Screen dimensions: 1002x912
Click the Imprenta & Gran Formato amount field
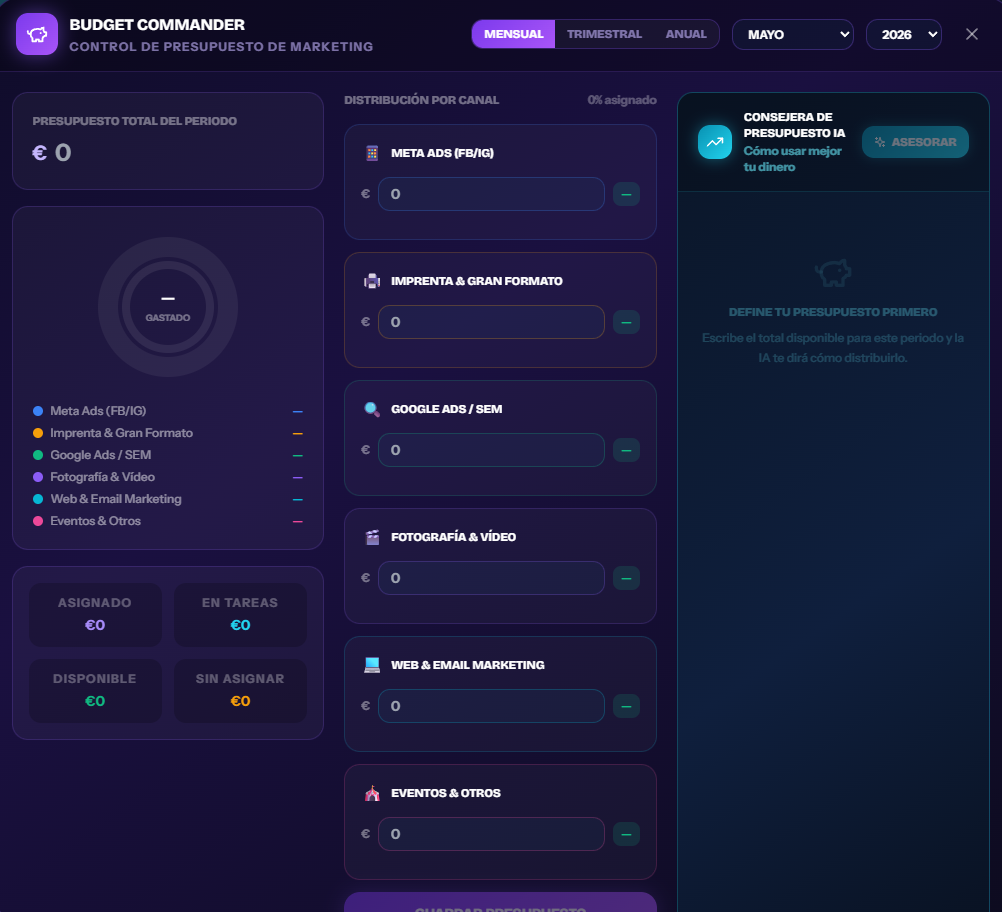tap(491, 322)
